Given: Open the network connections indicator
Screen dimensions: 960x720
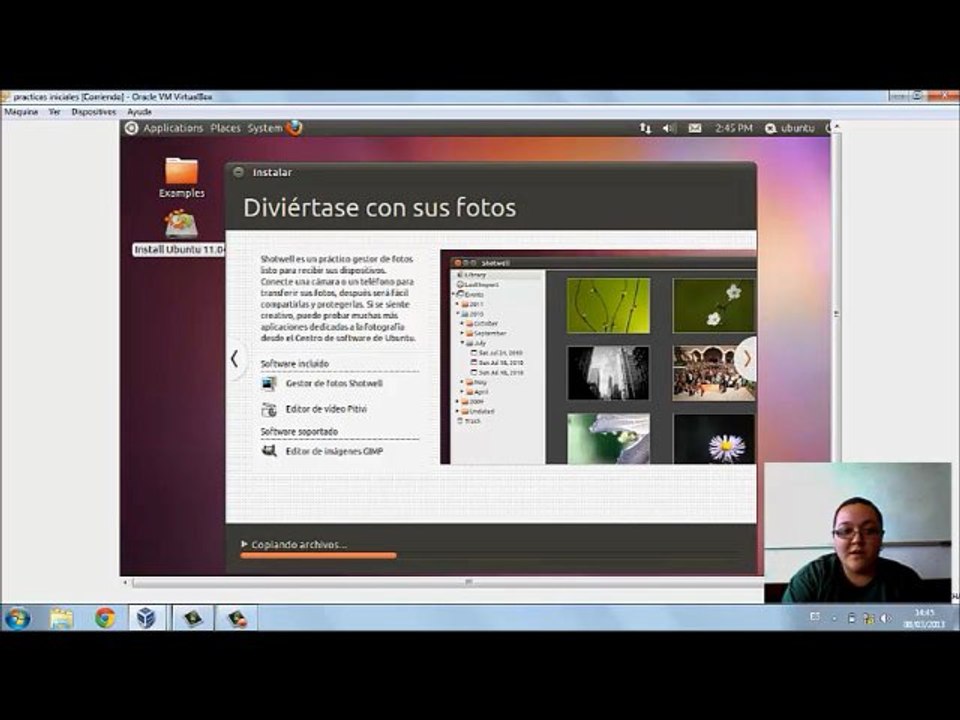Looking at the screenshot, I should [x=645, y=128].
